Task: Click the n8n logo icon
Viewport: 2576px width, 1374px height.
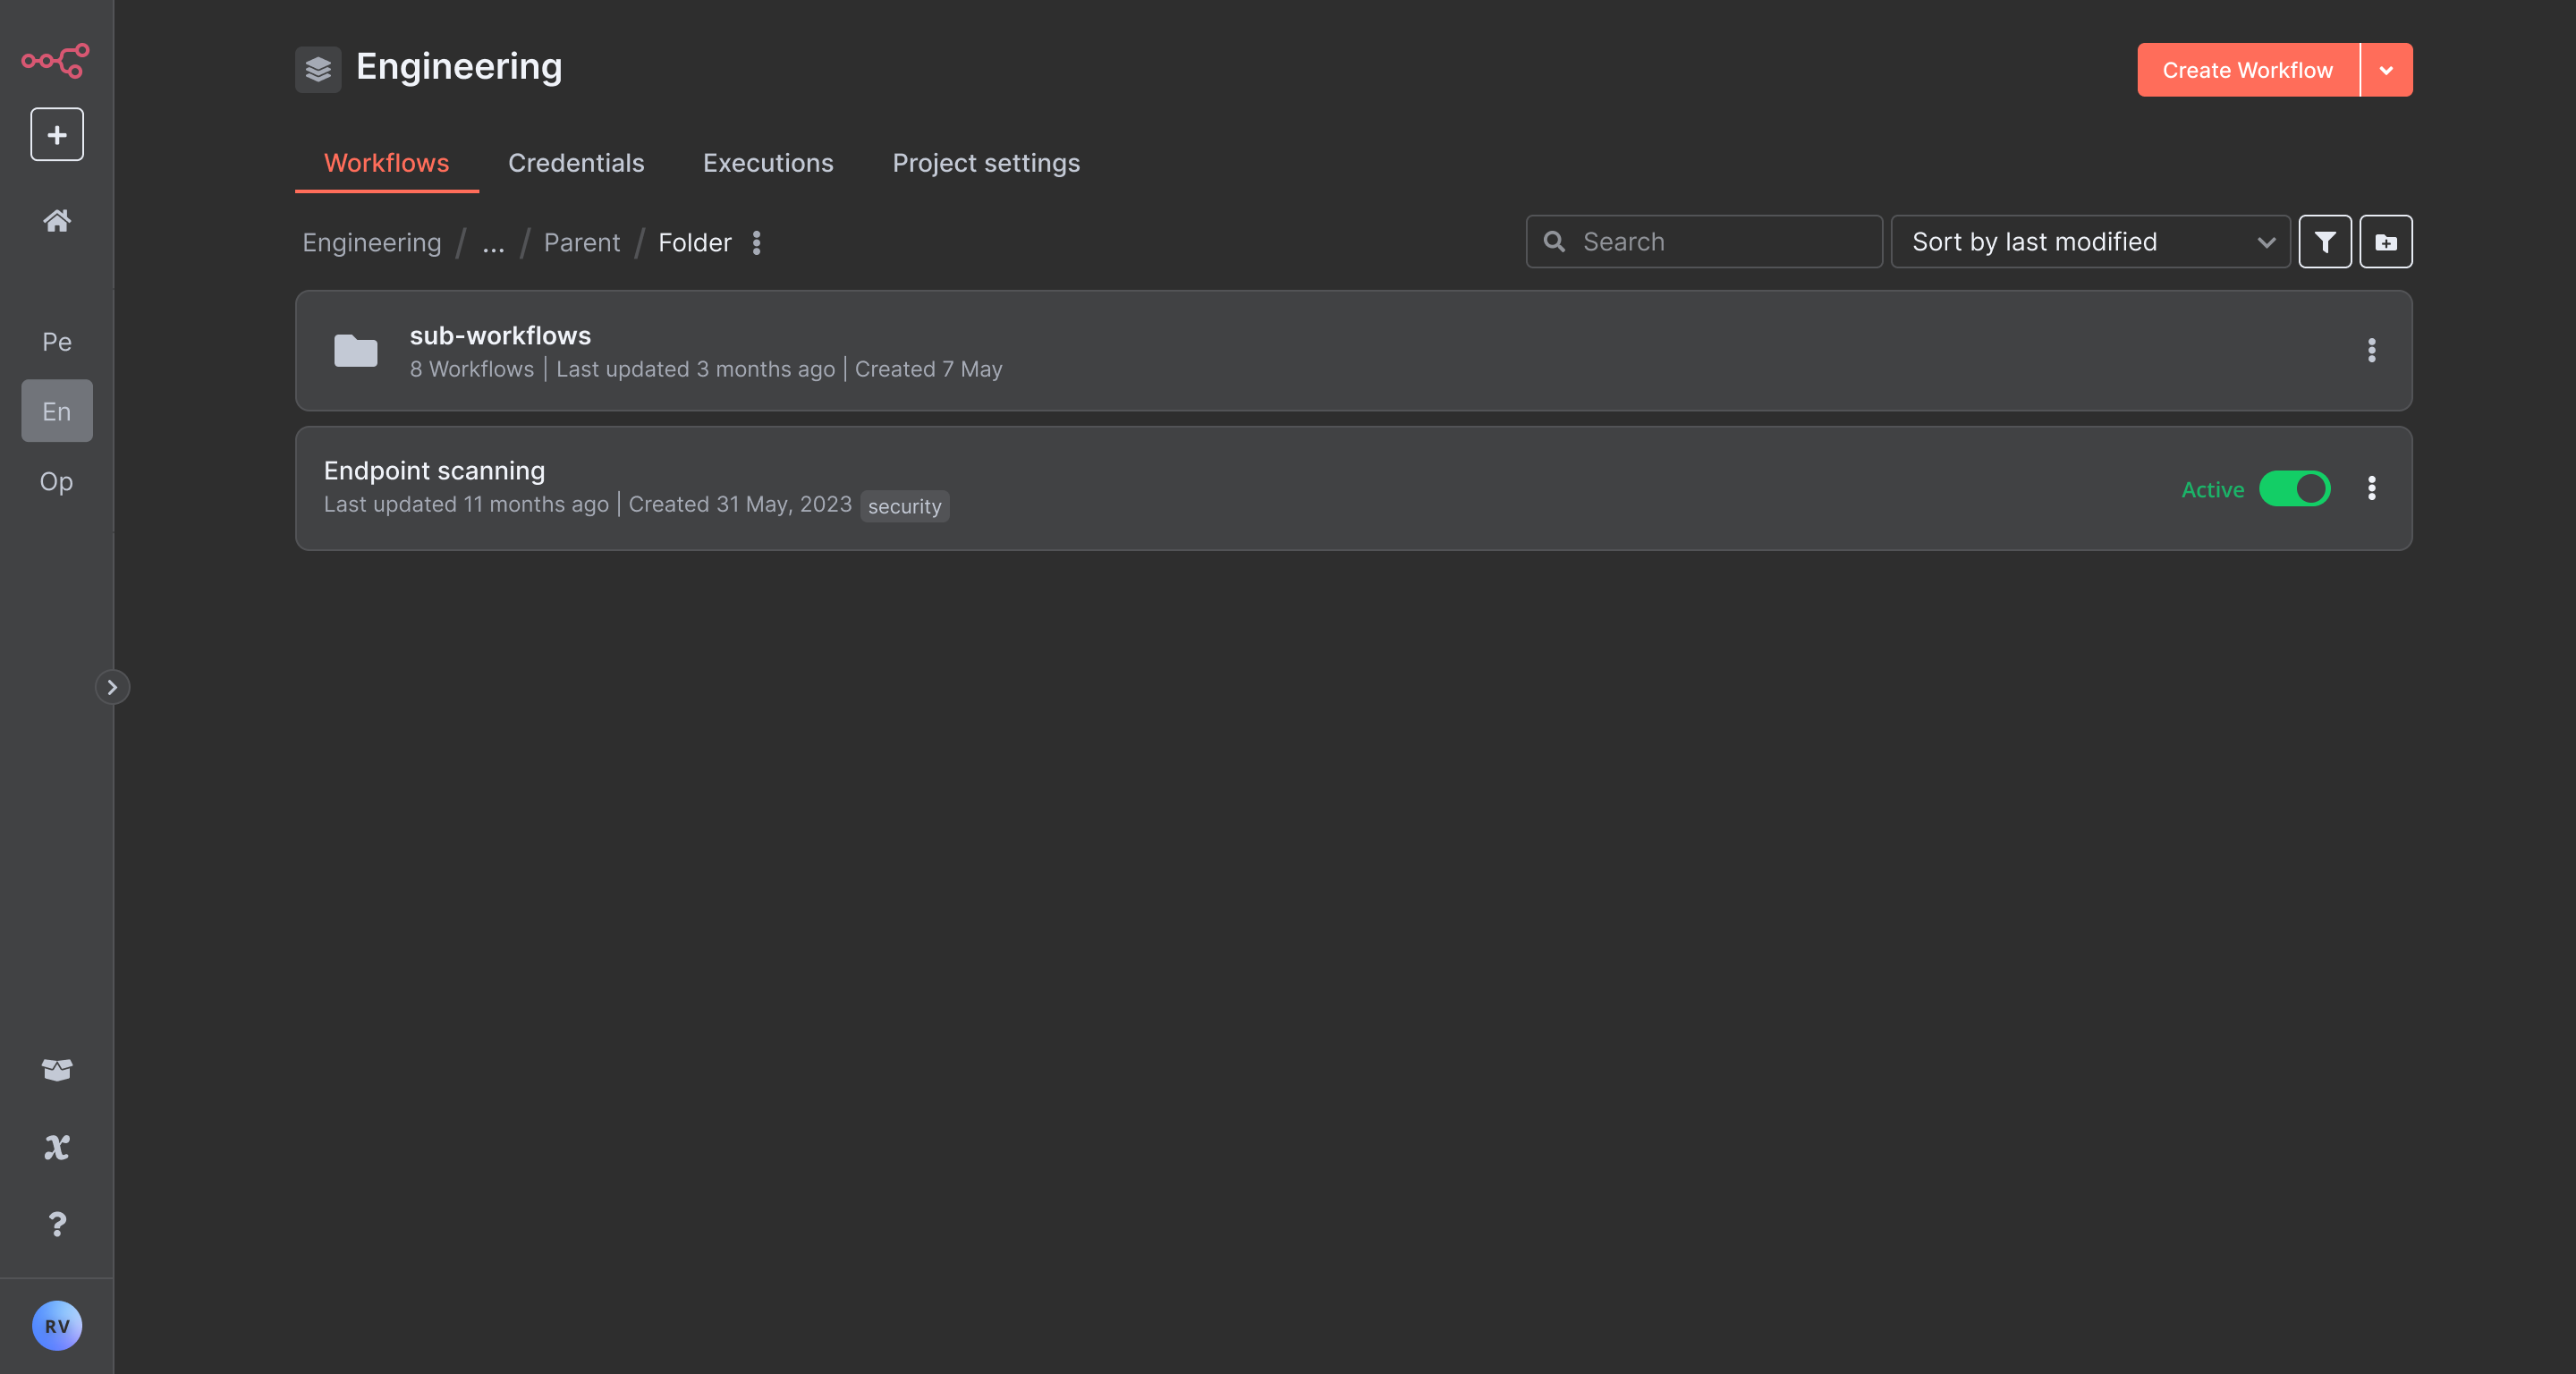Action: [x=56, y=60]
